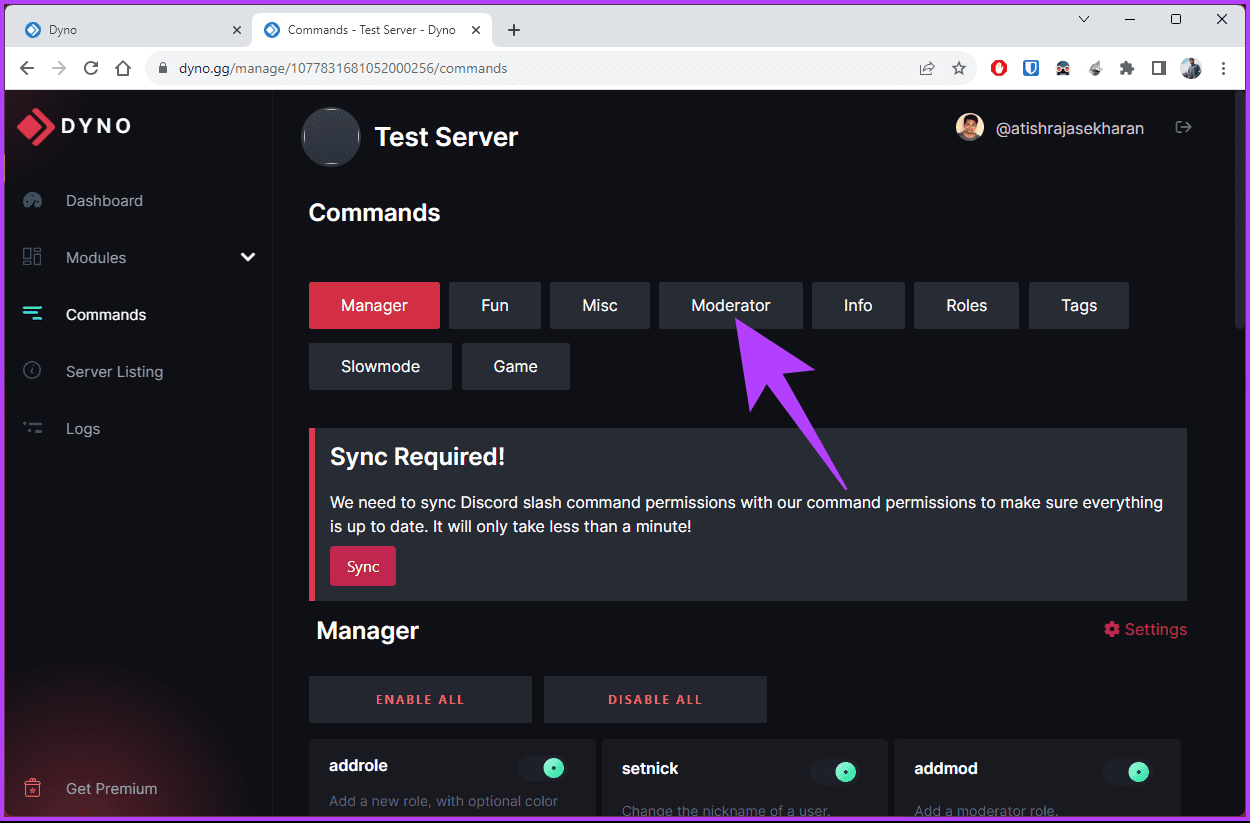Click the red Opera-style extension icon

999,68
